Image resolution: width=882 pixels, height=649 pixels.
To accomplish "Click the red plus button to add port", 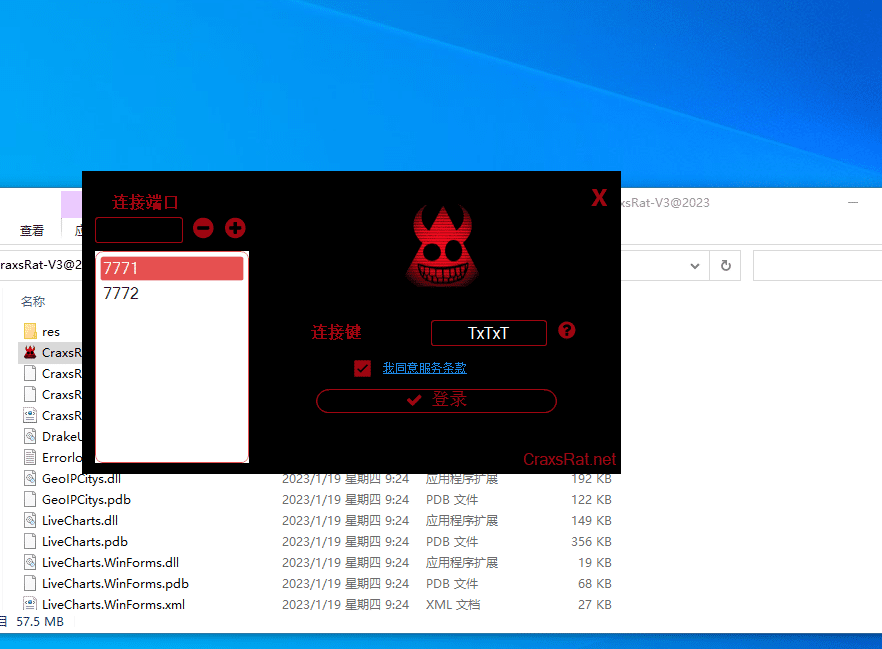I will 235,228.
